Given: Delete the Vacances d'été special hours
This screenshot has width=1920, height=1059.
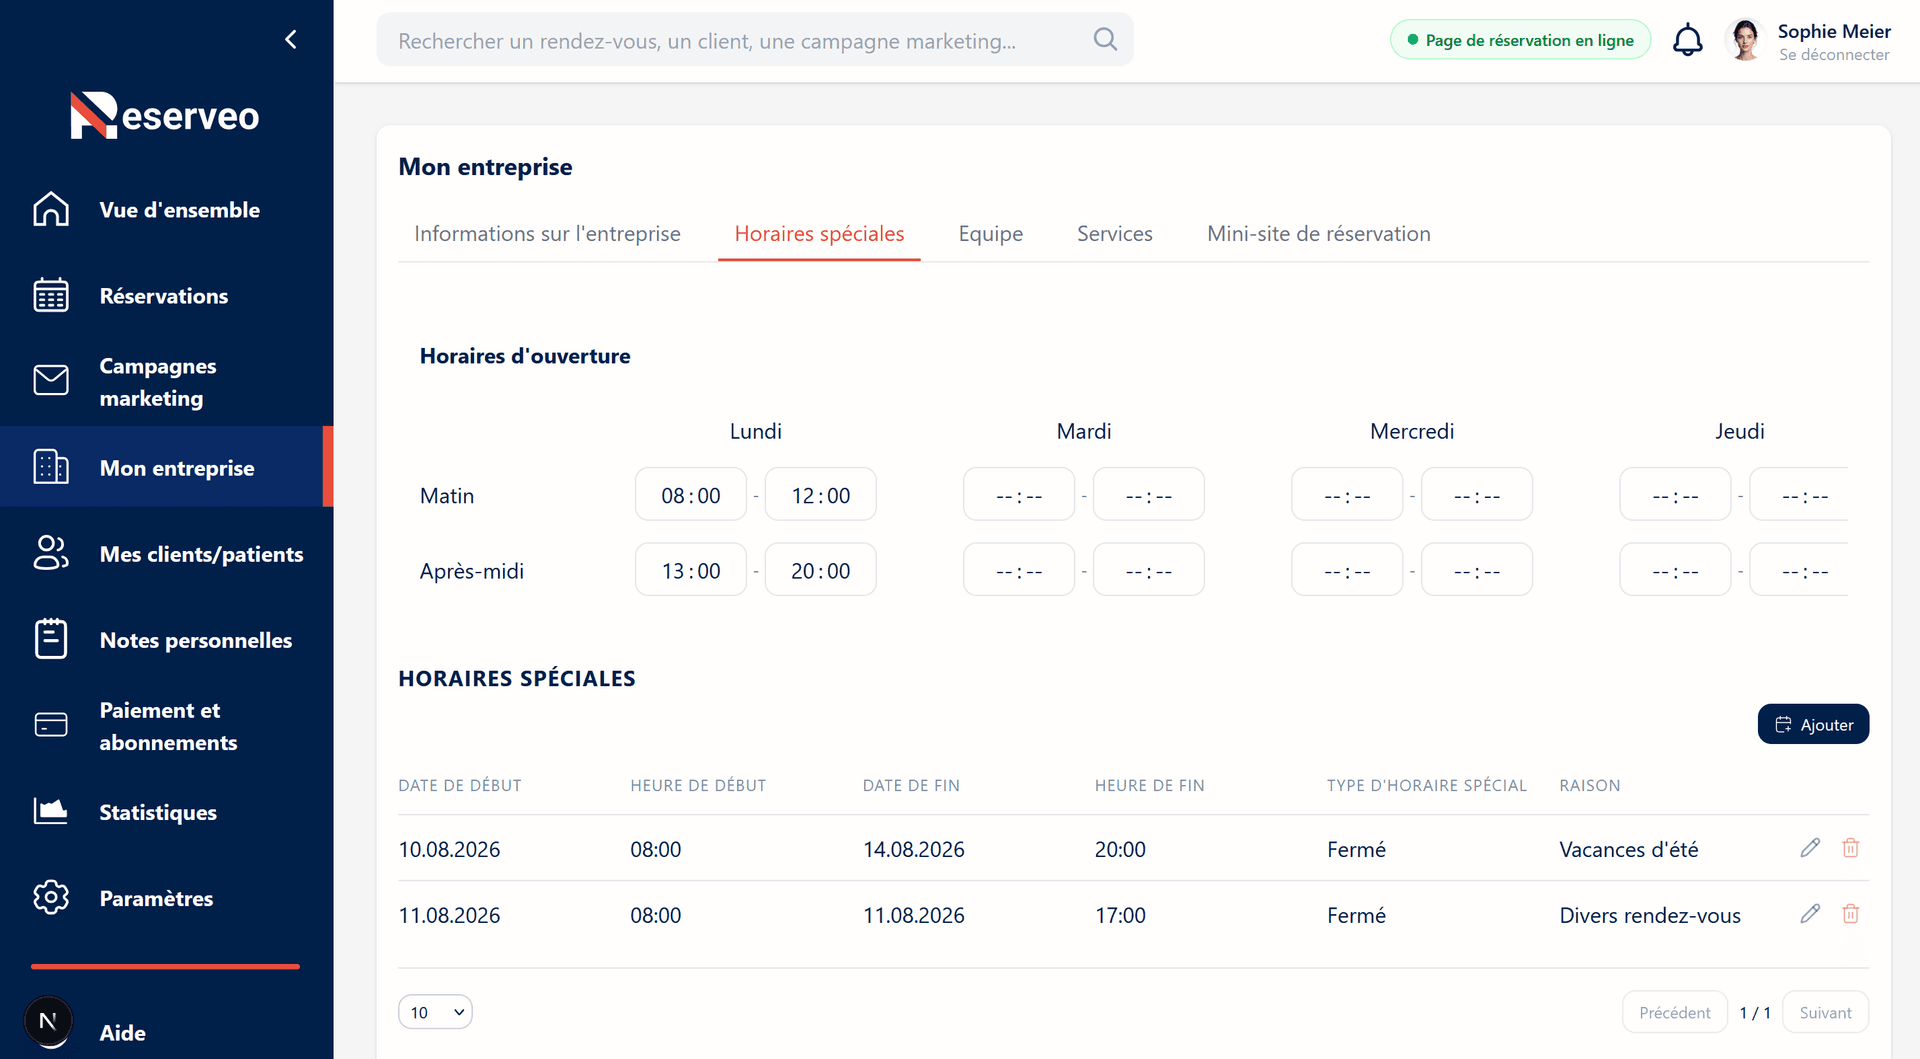Looking at the screenshot, I should click(1851, 848).
